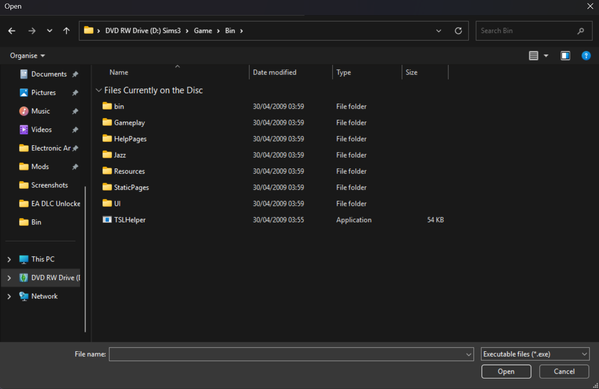Sort by Date modified column header
This screenshot has height=389, width=599.
click(274, 73)
